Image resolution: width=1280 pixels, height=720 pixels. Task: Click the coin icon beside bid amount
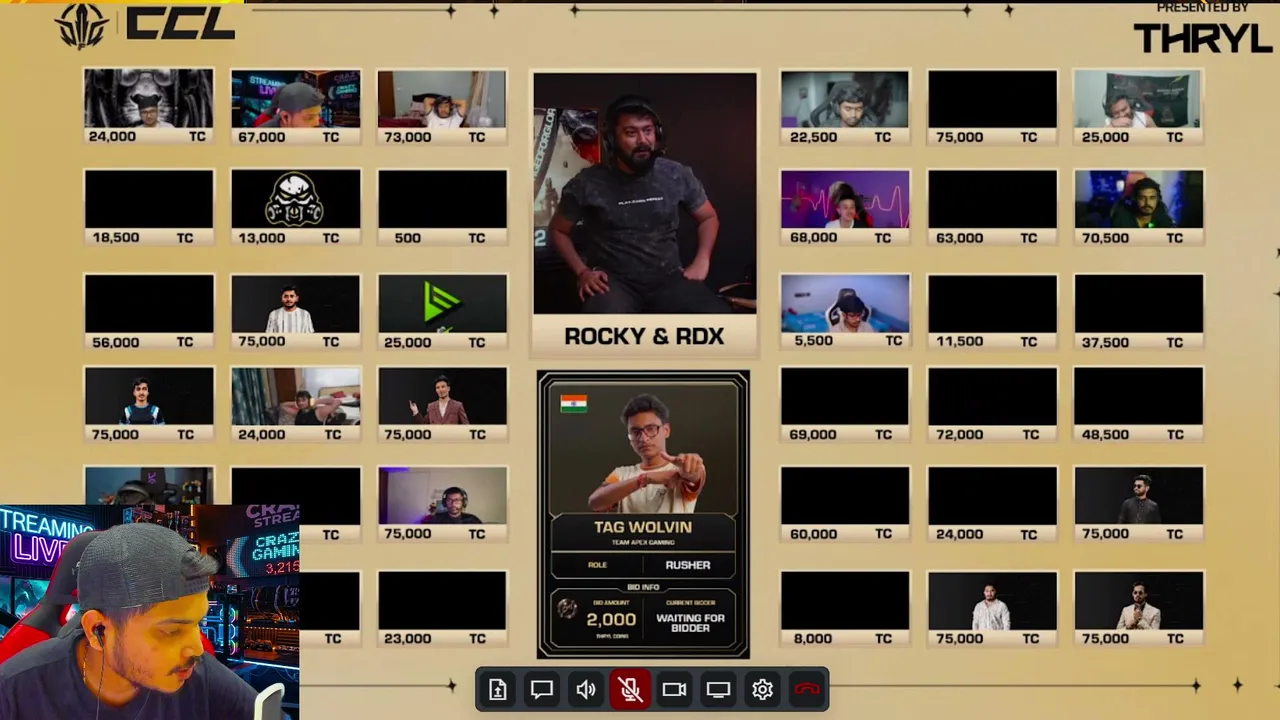[x=567, y=610]
